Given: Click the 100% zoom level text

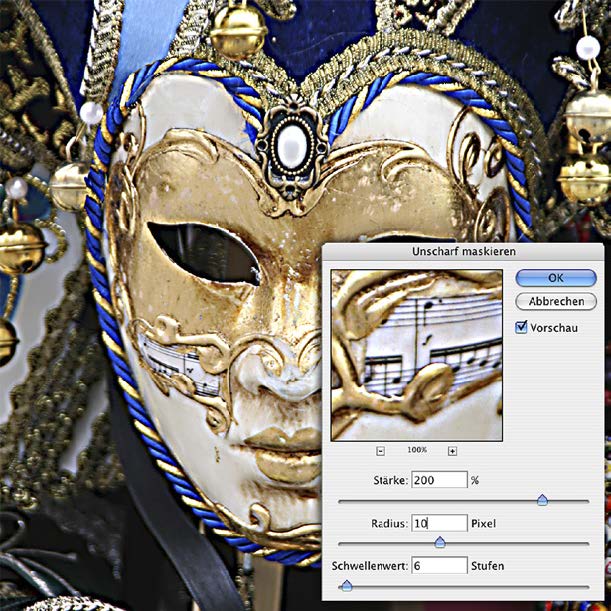Looking at the screenshot, I should (417, 450).
